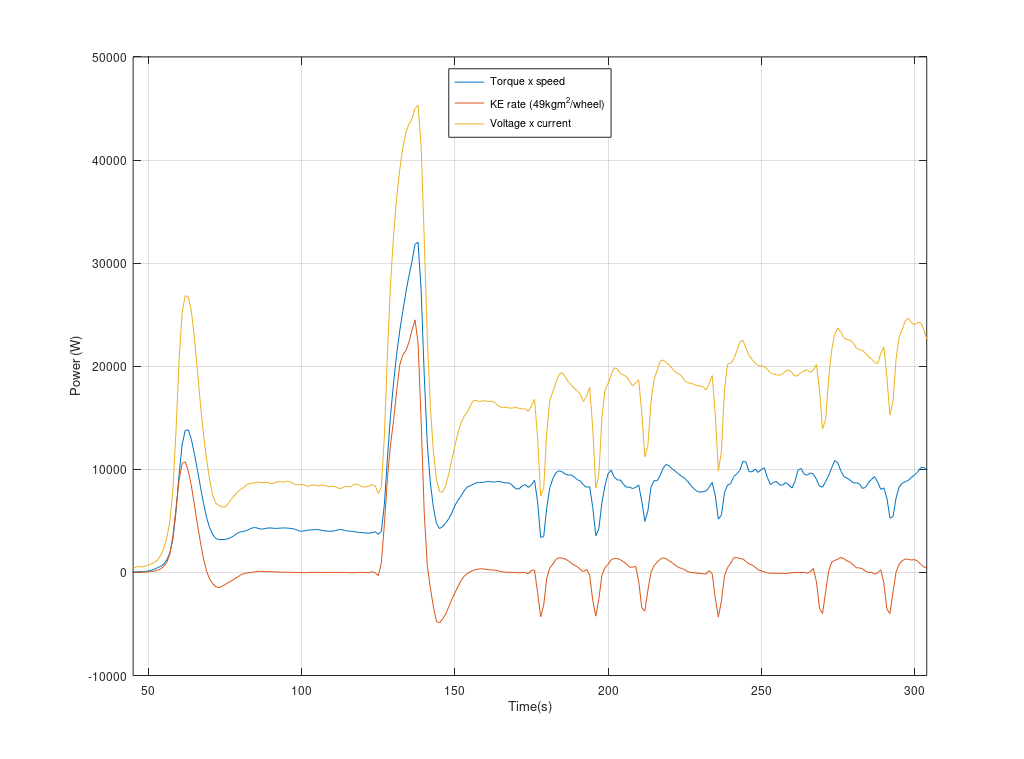Click the 40000 y-axis tick label
Screen dimensions: 1024x759
tap(109, 161)
